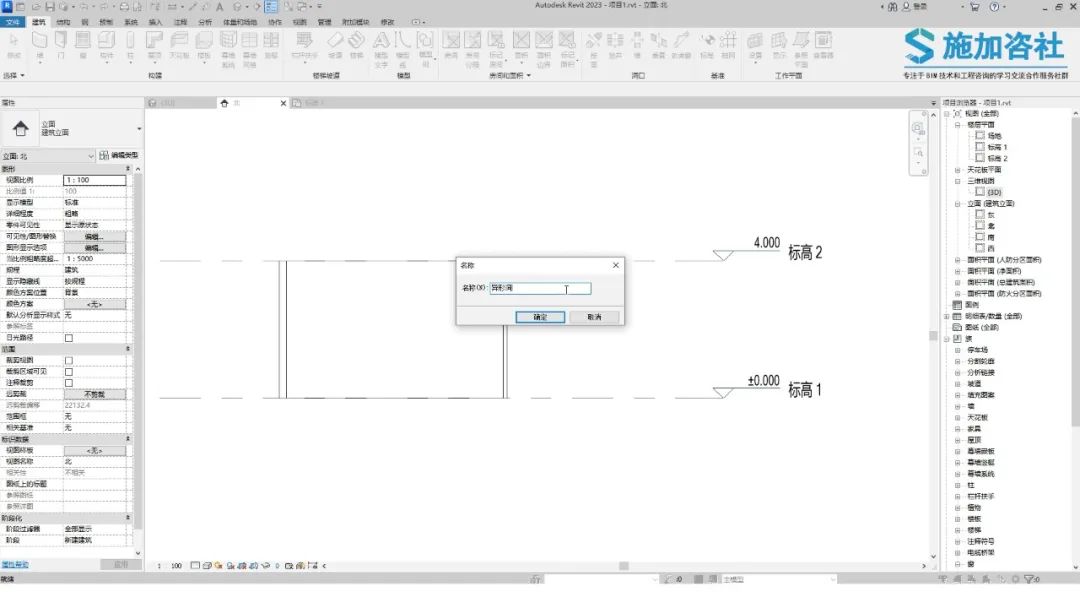Select the Level datum tool
1080x608 pixels.
tap(707, 45)
